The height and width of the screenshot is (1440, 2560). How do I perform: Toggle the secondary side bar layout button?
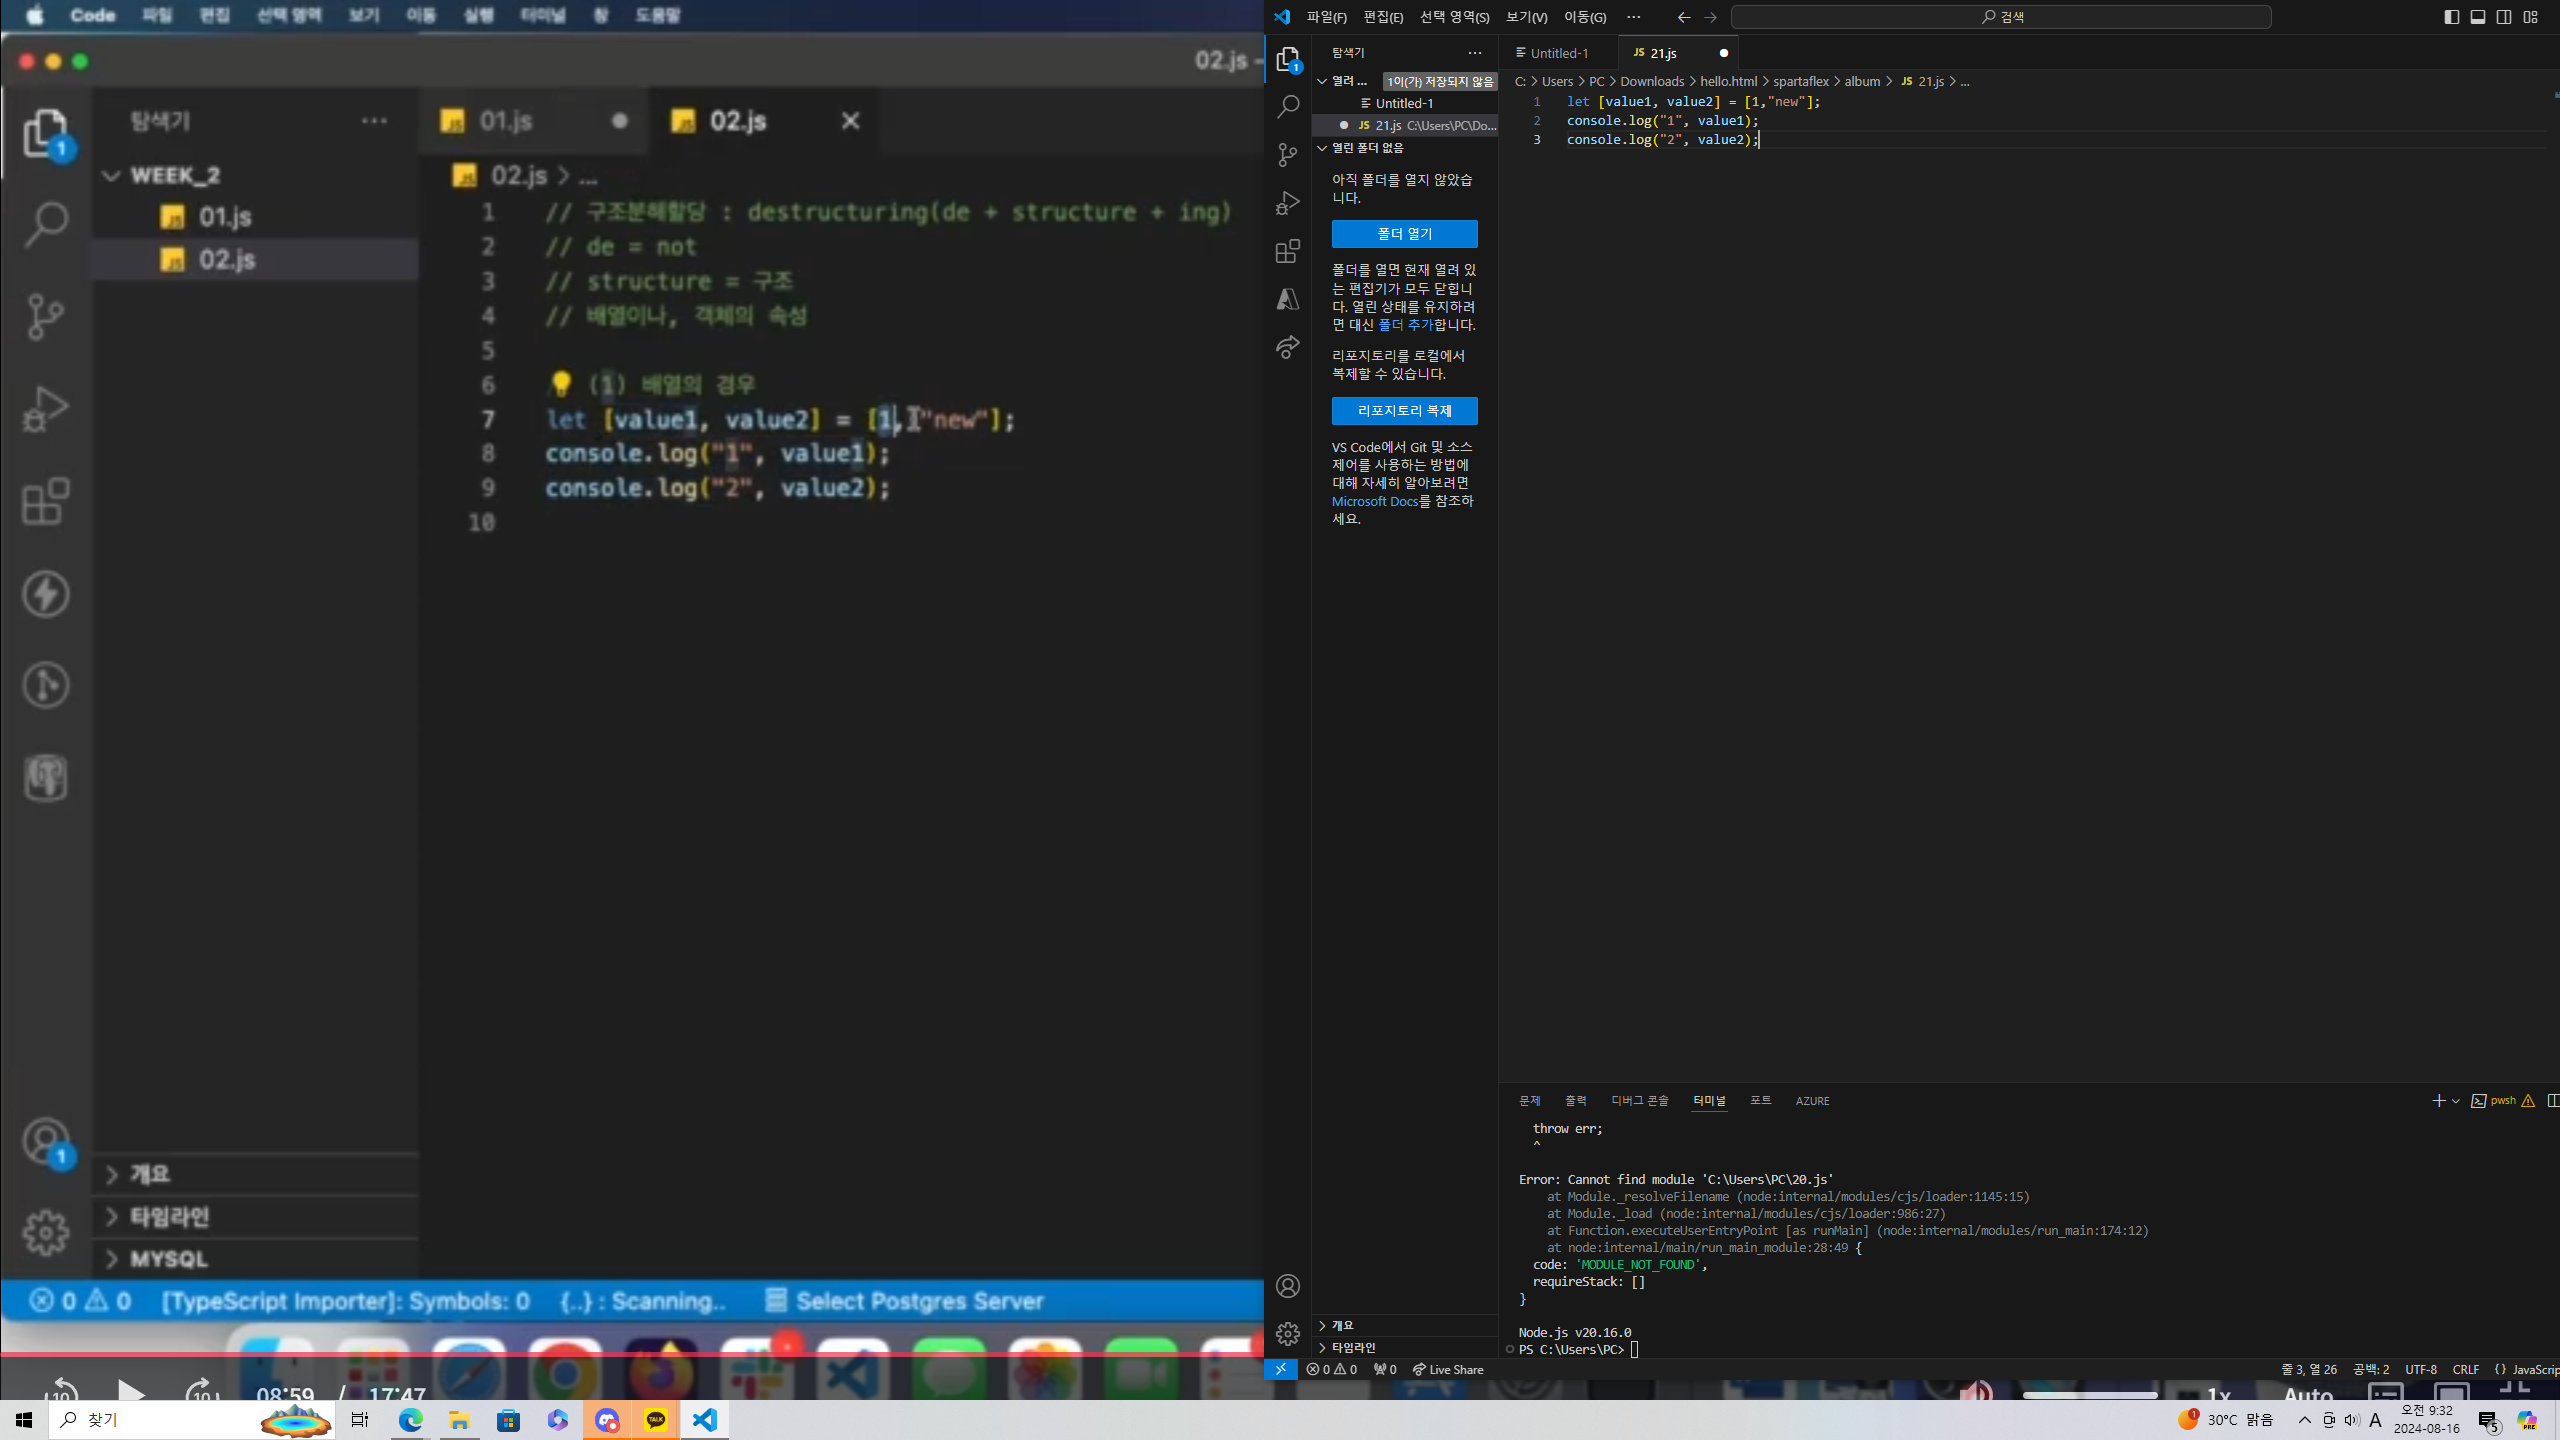(x=2504, y=17)
